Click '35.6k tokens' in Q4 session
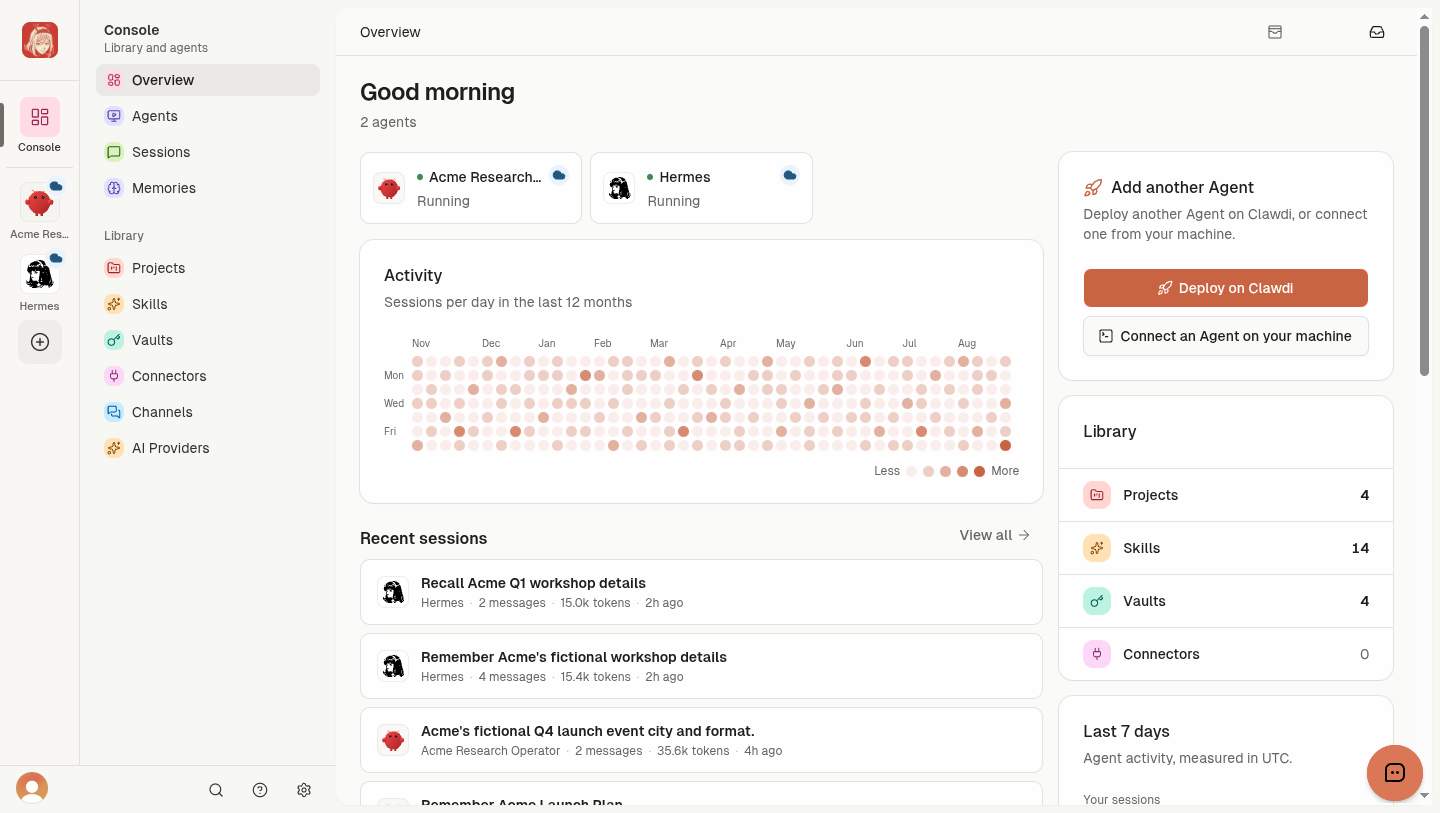 pyautogui.click(x=693, y=751)
